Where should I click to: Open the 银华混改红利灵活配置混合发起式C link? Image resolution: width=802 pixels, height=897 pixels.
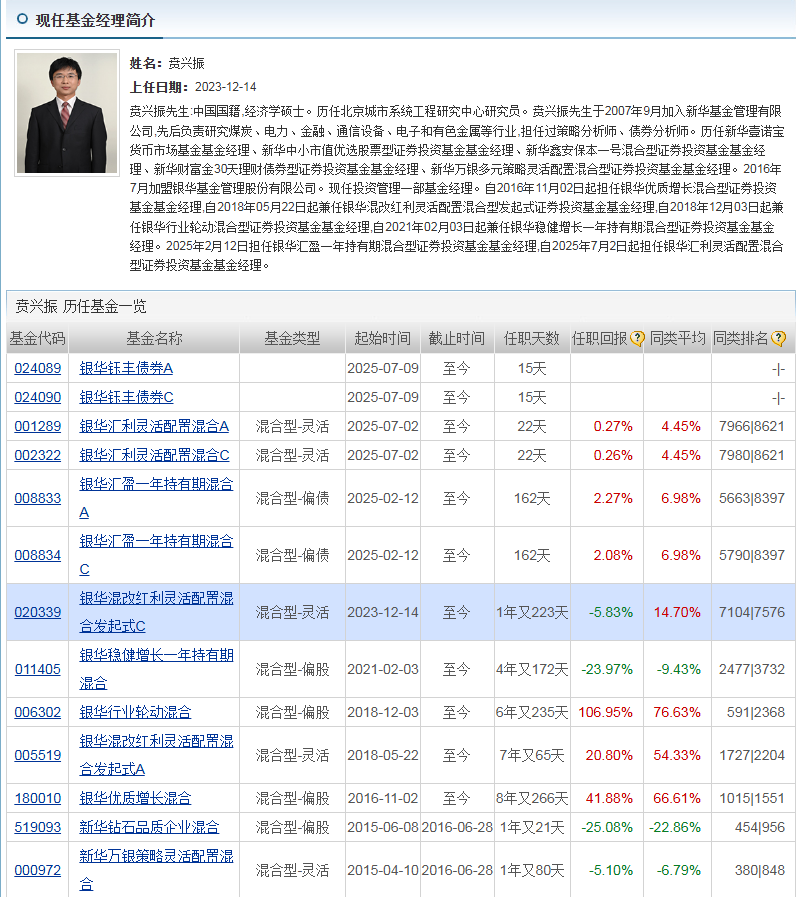pos(156,613)
